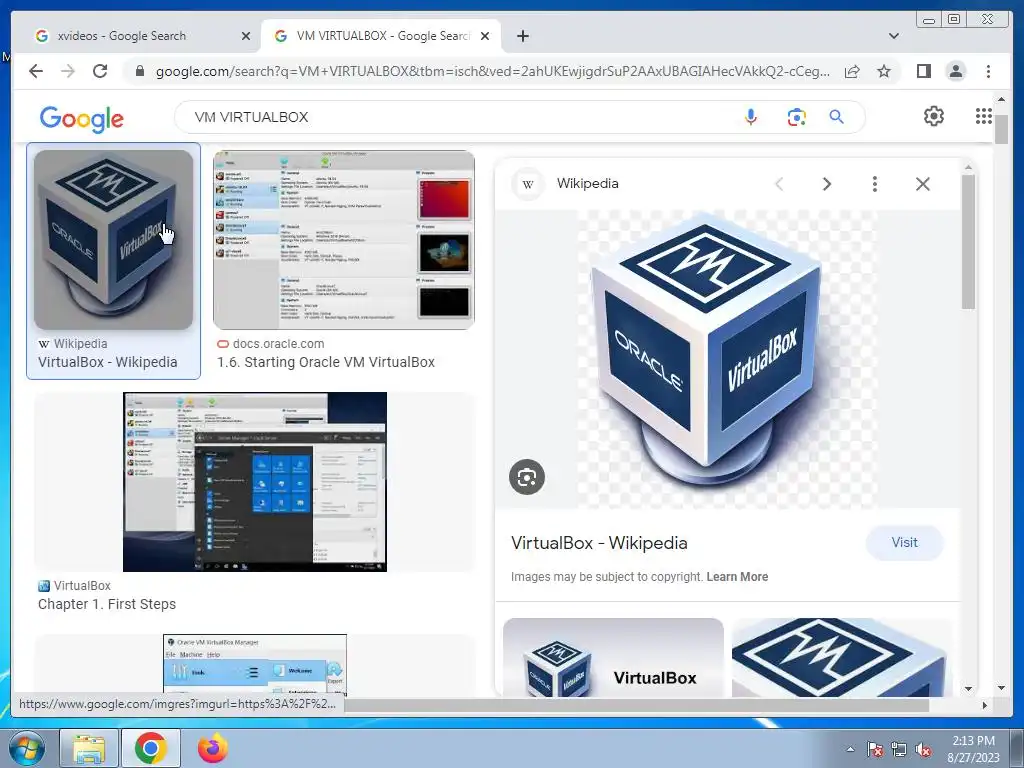Click the preview panel vertical scrollbar
The width and height of the screenshot is (1024, 768).
(x=968, y=242)
